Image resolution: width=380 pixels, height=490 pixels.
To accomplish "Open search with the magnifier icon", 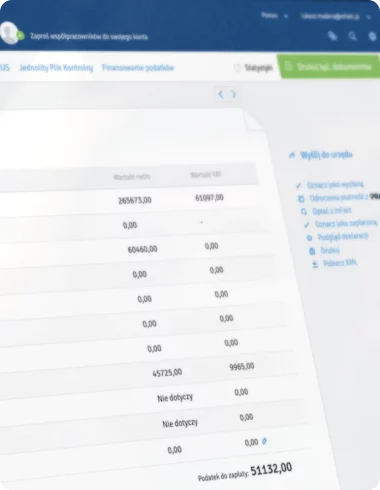I will point(352,36).
